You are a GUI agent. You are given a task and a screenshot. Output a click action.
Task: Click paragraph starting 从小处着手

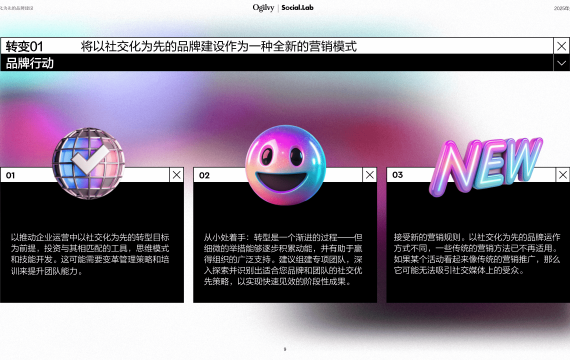click(x=283, y=259)
